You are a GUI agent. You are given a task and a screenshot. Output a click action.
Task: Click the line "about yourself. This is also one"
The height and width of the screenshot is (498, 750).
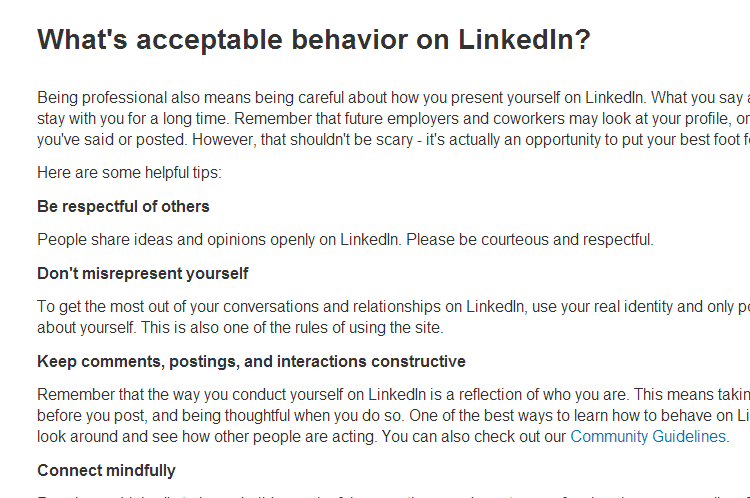(240, 327)
